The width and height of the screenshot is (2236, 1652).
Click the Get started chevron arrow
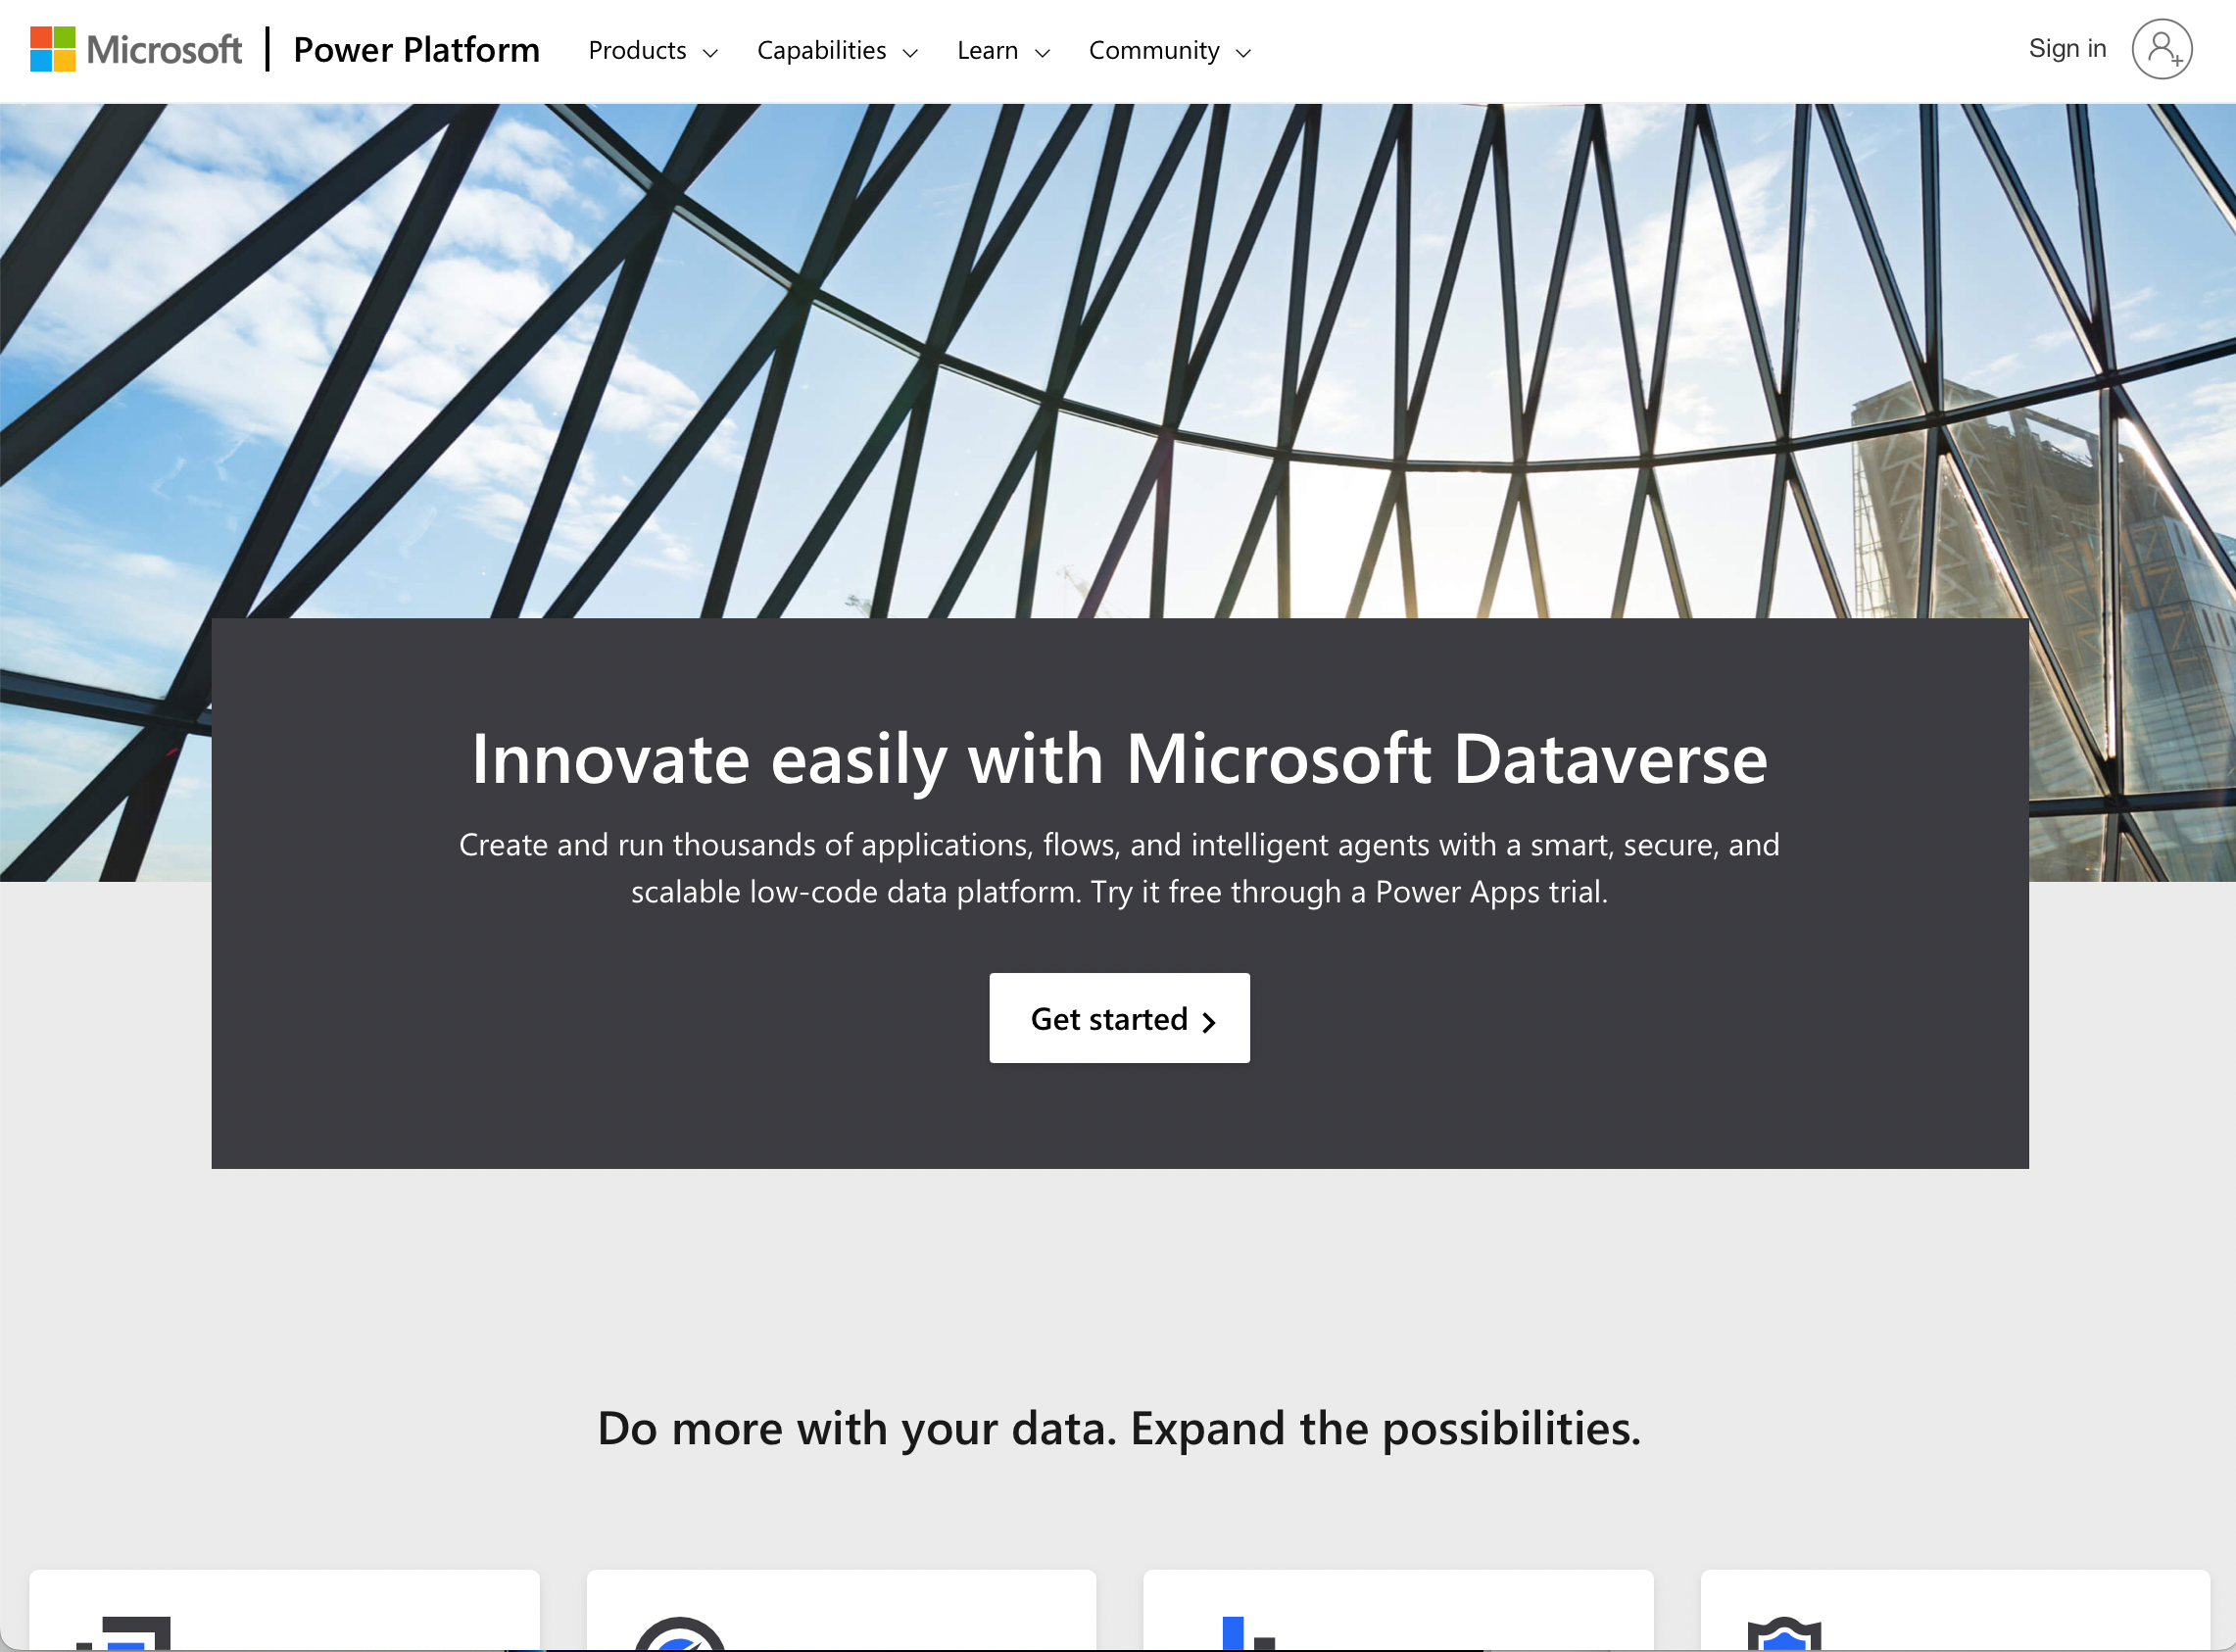click(x=1210, y=1019)
